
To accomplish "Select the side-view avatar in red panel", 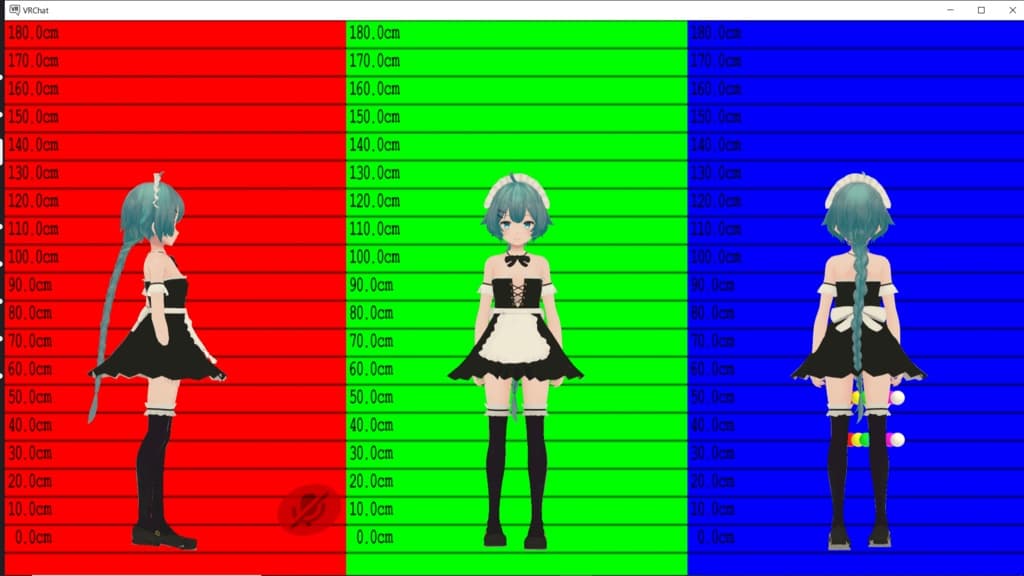I will (x=157, y=361).
